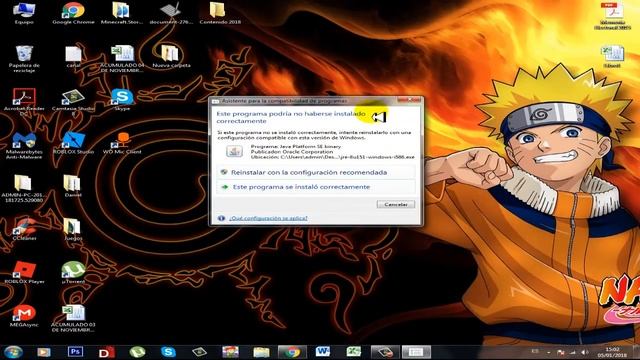Select Reinstalar con la configuración recomendada option
Viewport: 640px width, 360px height.
click(x=316, y=172)
